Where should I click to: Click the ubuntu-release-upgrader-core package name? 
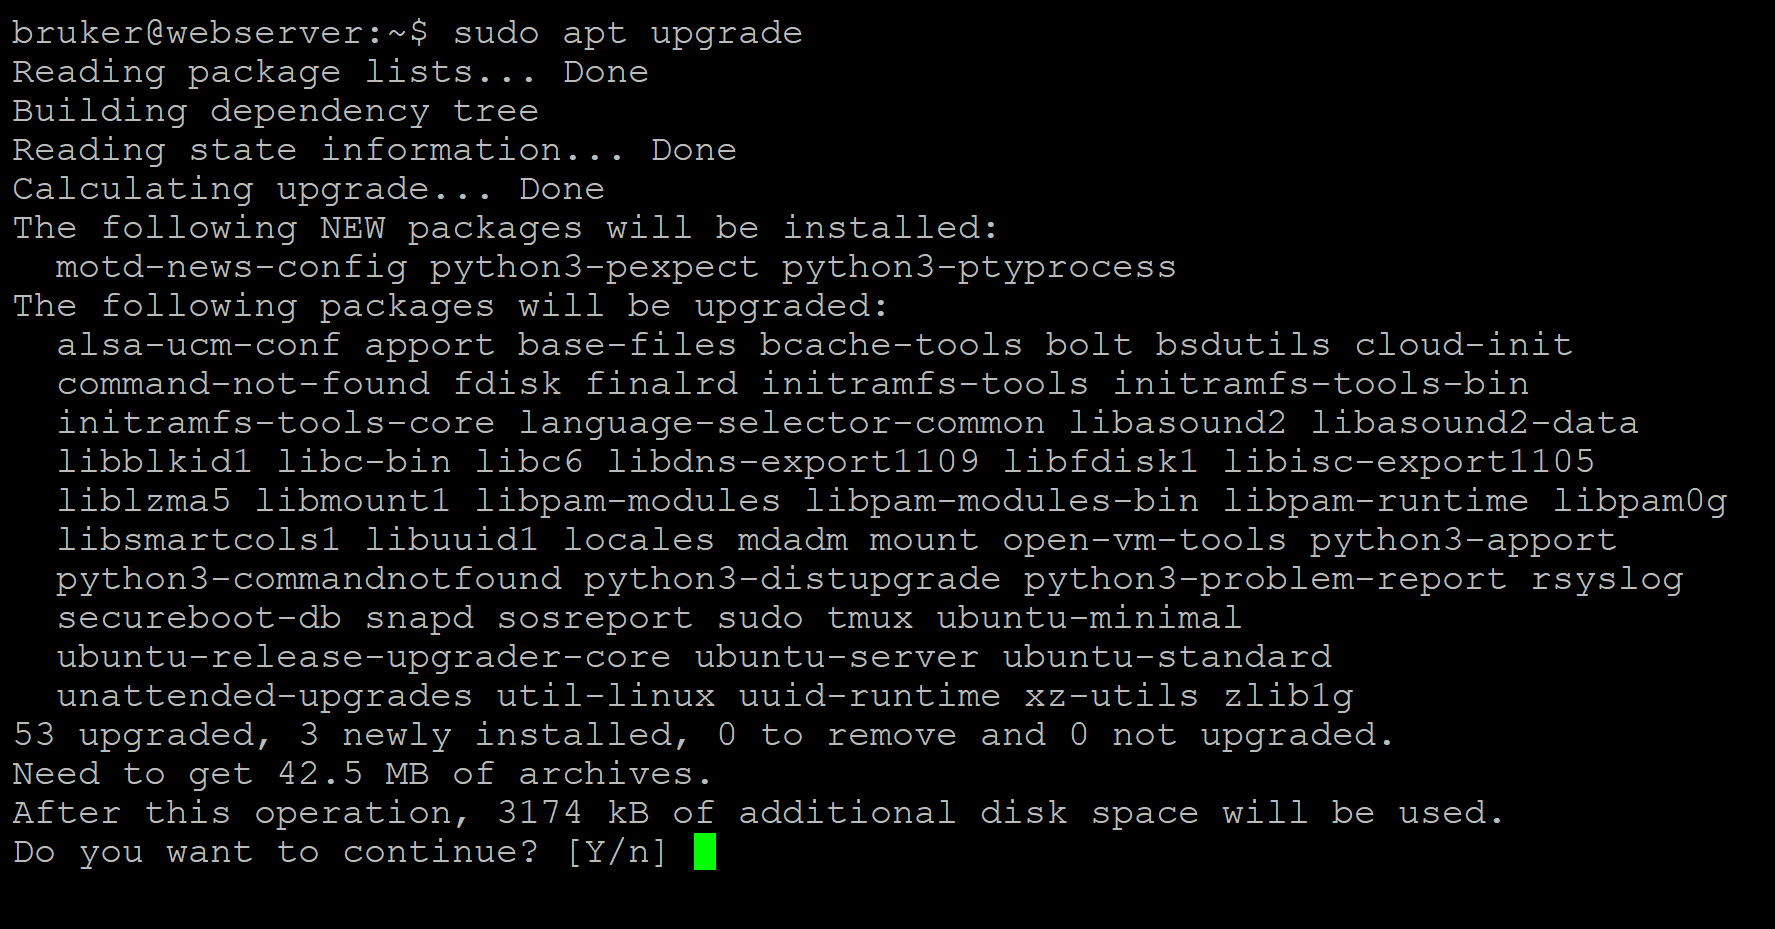coord(364,657)
